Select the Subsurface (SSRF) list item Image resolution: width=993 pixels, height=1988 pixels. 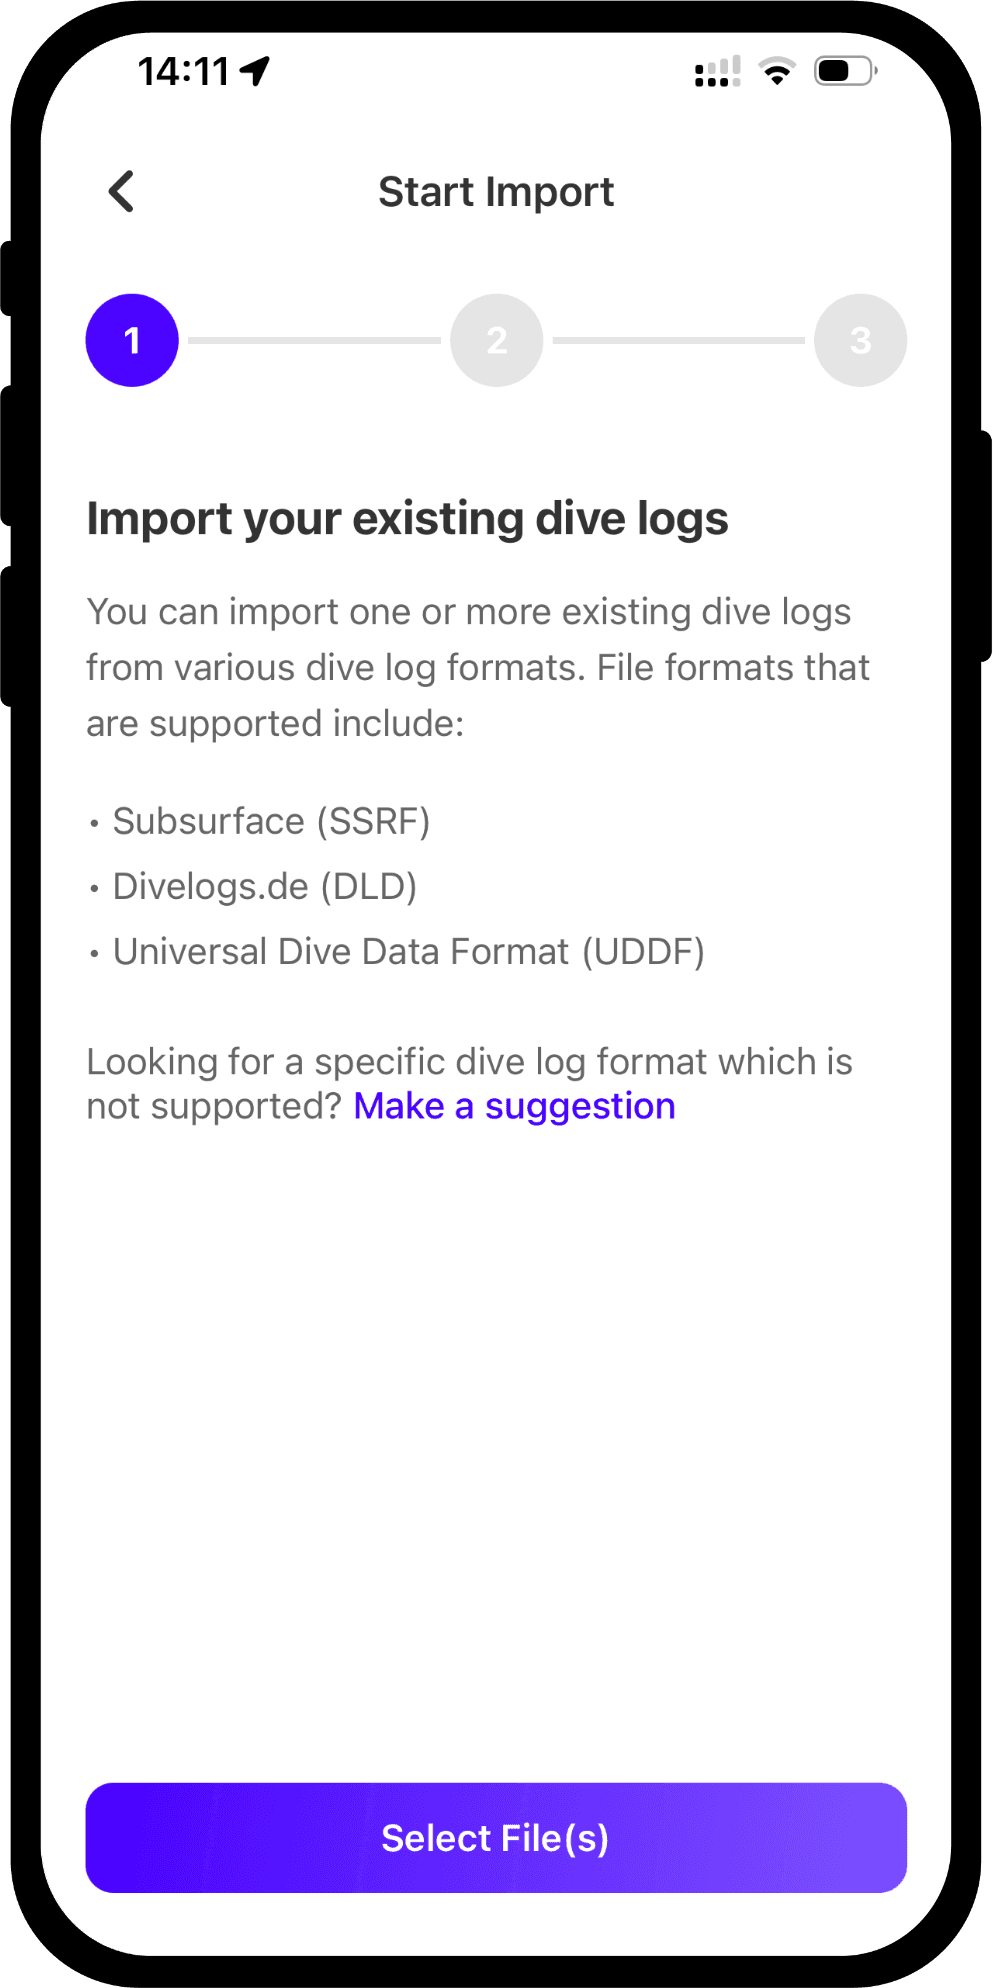tap(272, 821)
